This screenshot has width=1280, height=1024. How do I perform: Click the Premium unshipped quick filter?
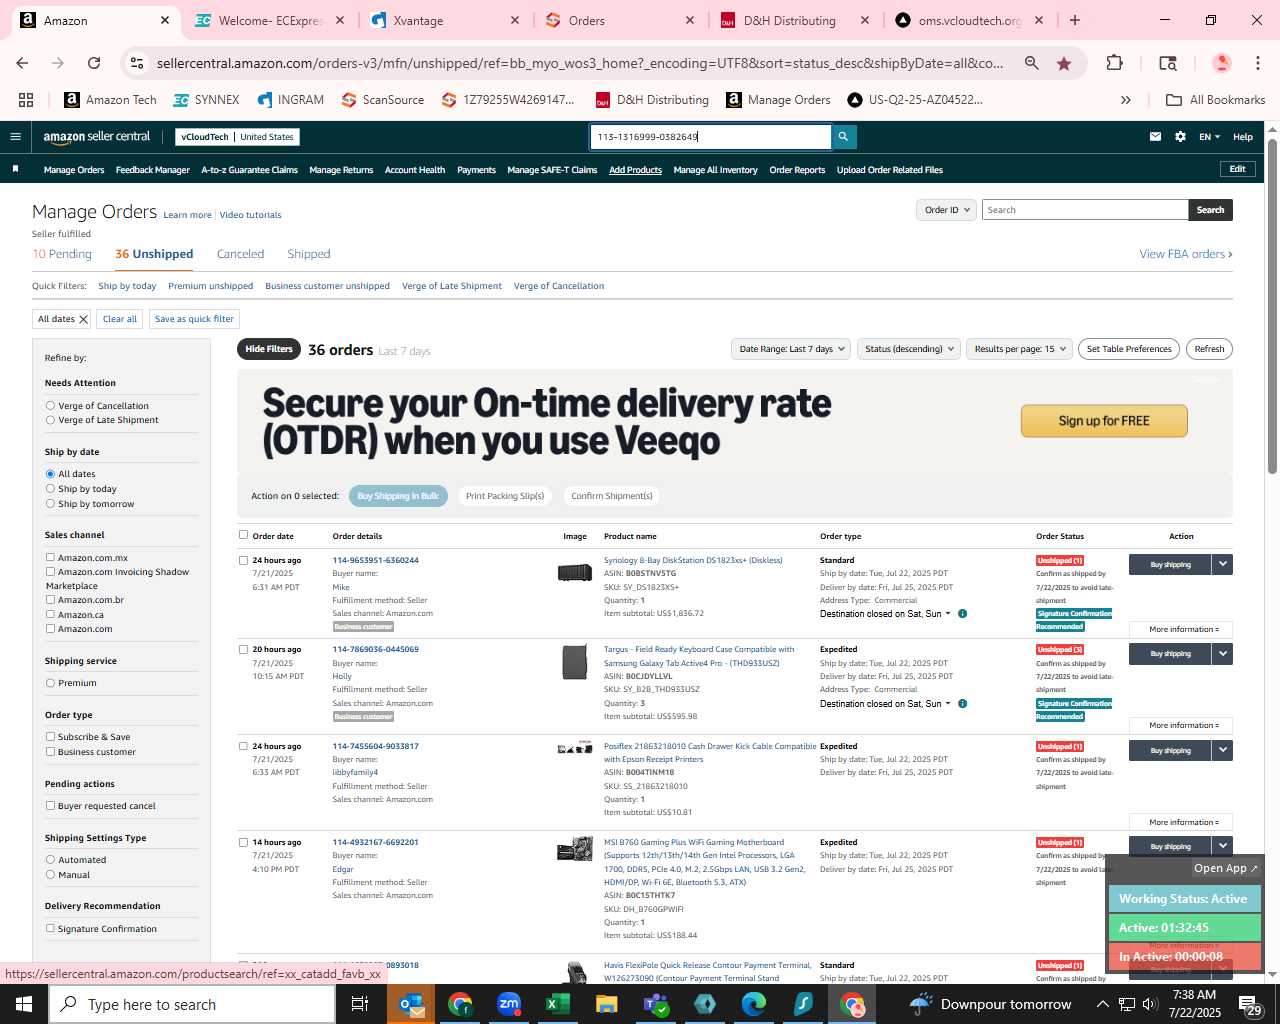coord(210,286)
